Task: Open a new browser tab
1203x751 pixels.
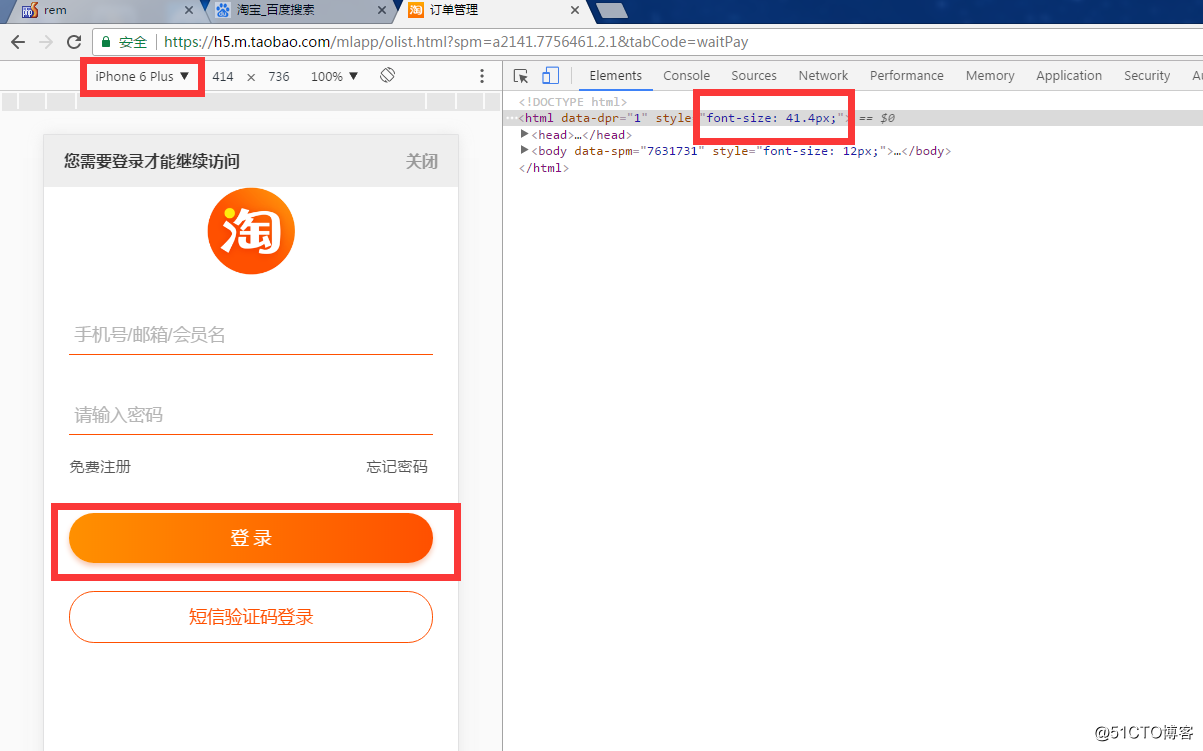Action: click(x=611, y=11)
